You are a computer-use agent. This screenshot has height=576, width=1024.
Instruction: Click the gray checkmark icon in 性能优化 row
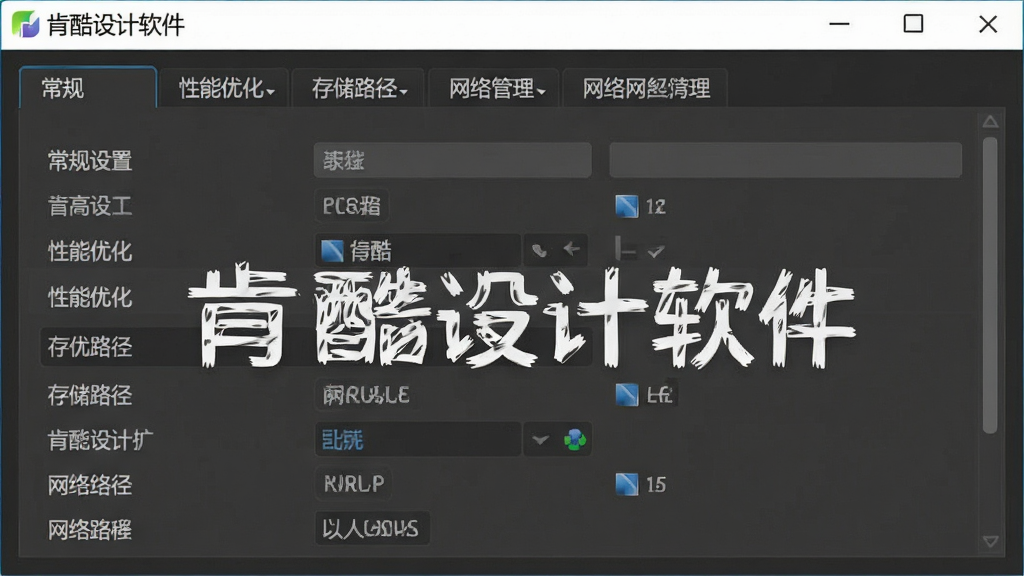point(656,251)
